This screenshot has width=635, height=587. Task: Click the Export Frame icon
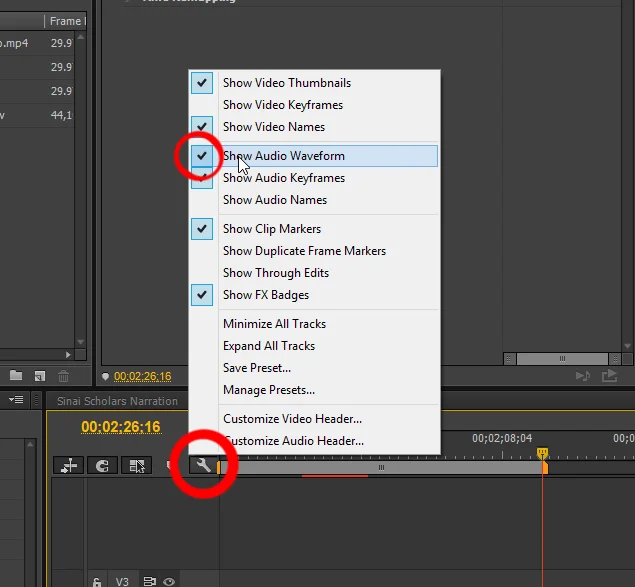point(609,376)
